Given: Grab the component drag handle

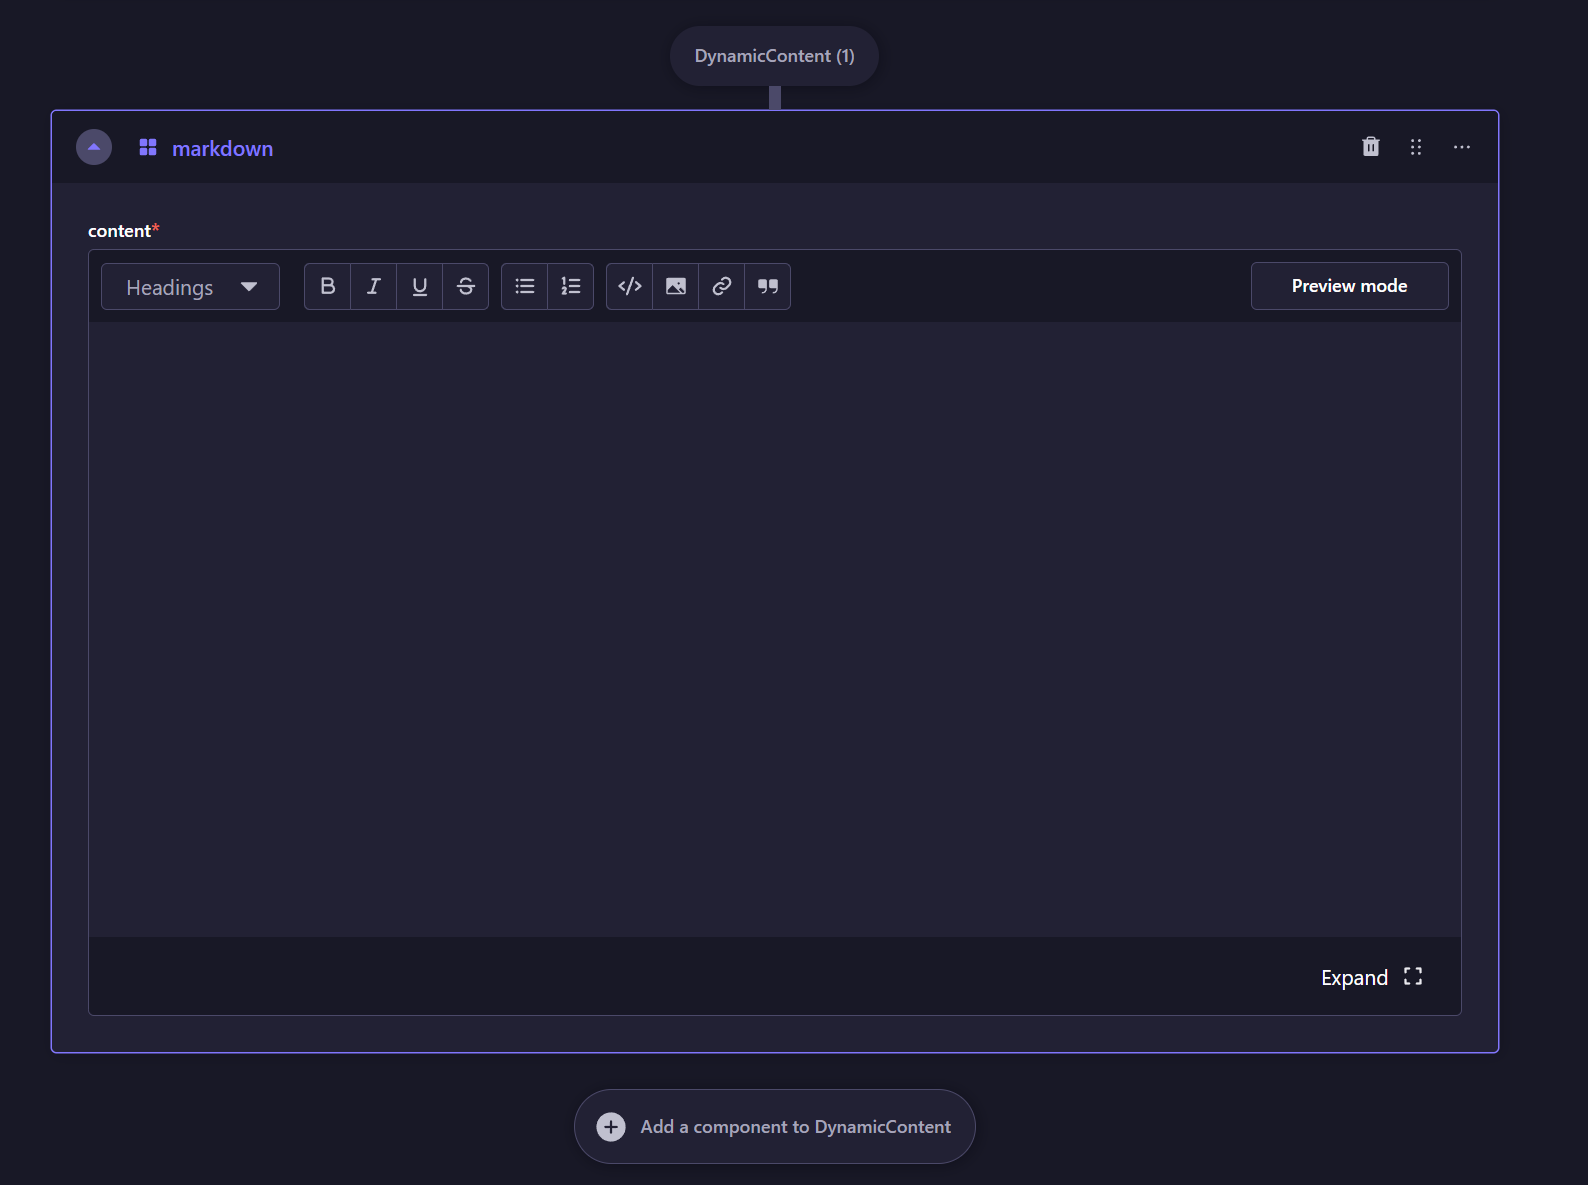Looking at the screenshot, I should [1415, 147].
